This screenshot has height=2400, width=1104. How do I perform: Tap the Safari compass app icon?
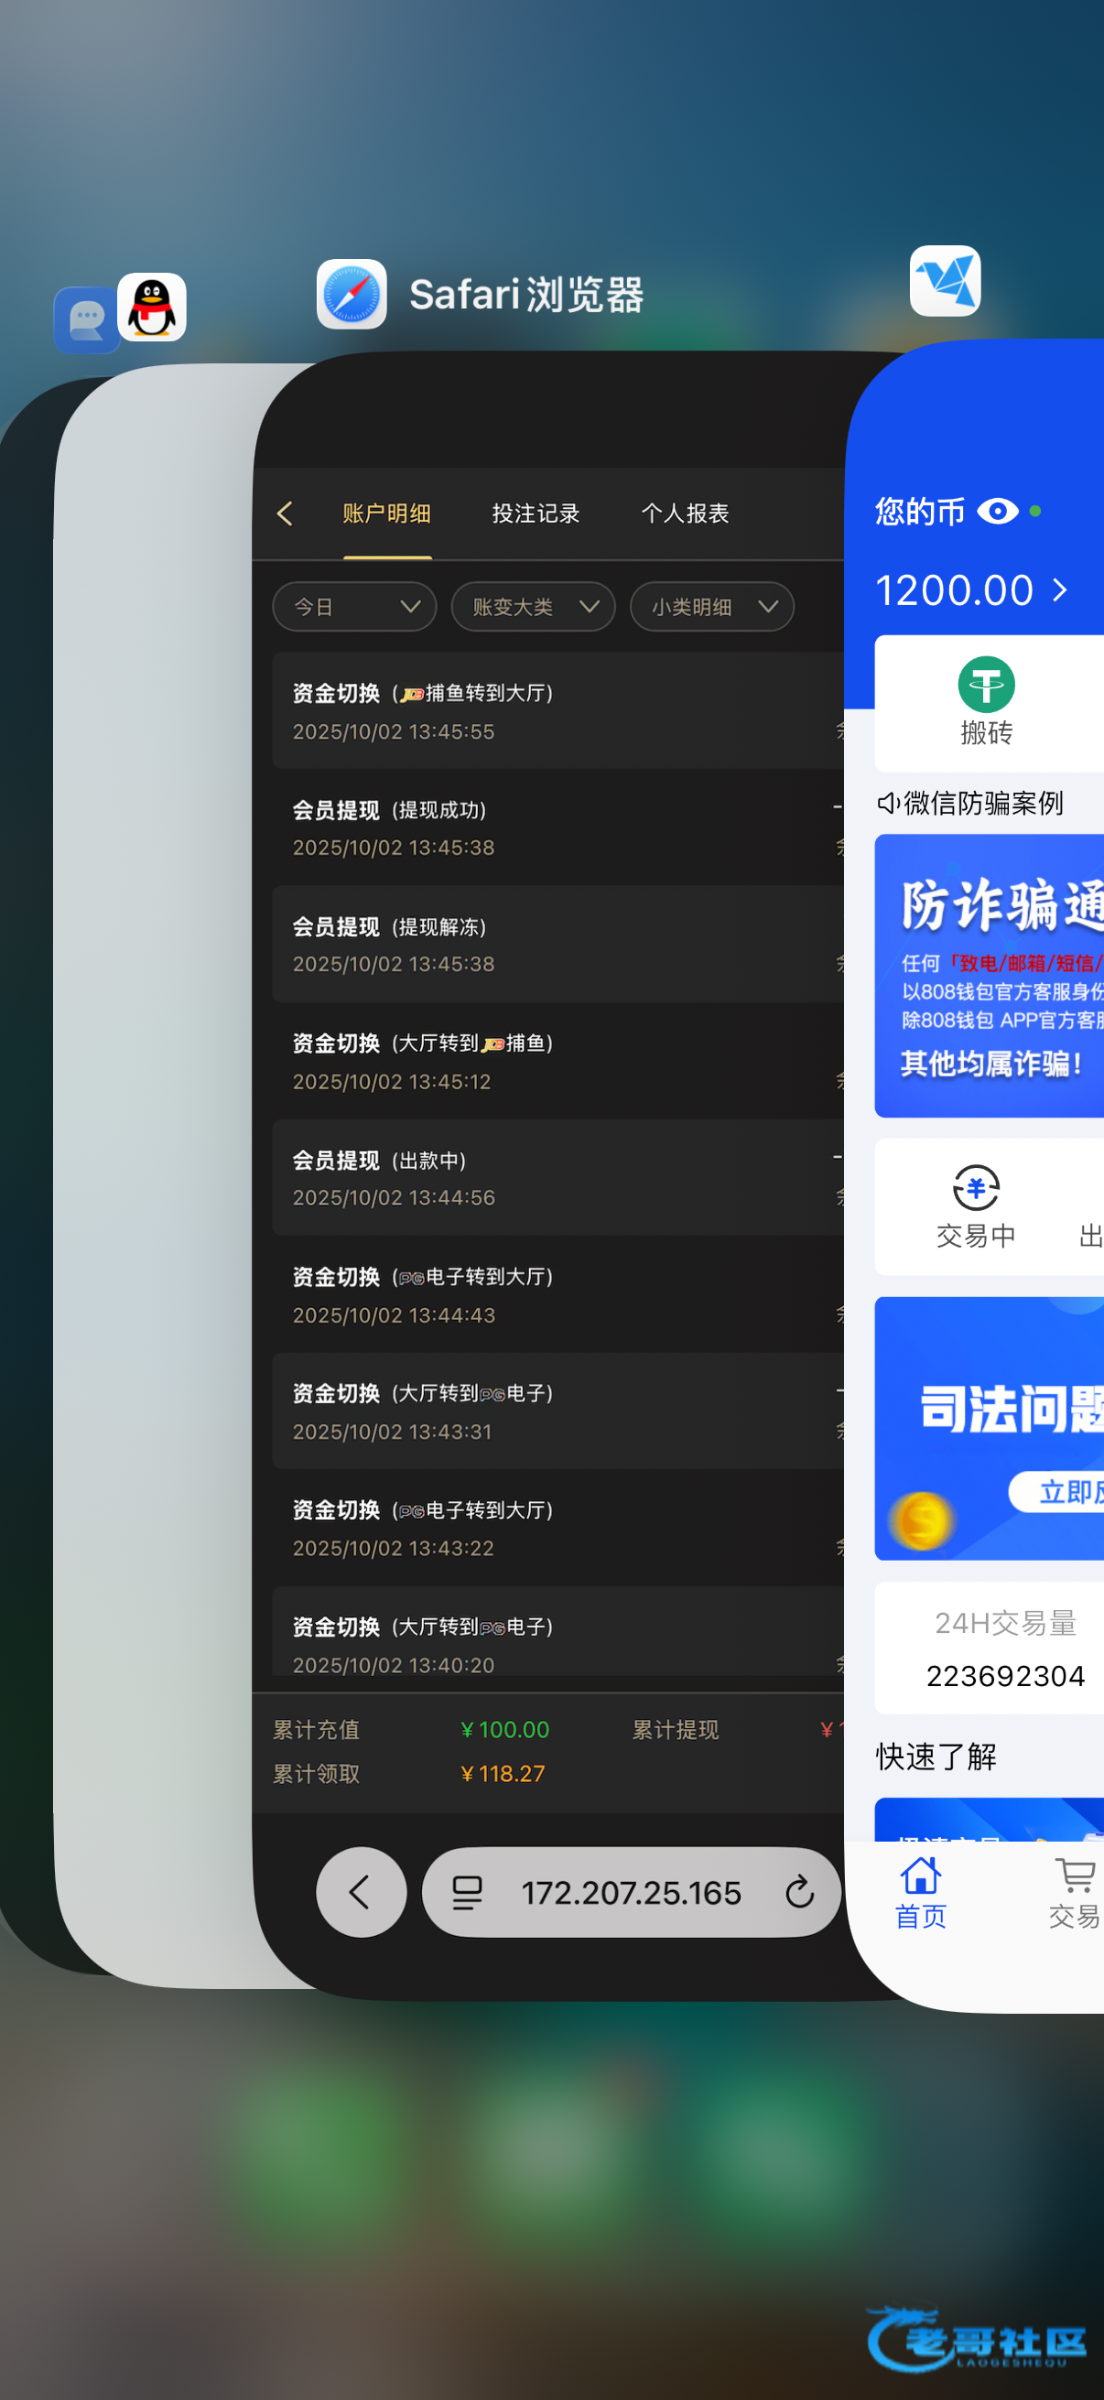coord(351,294)
